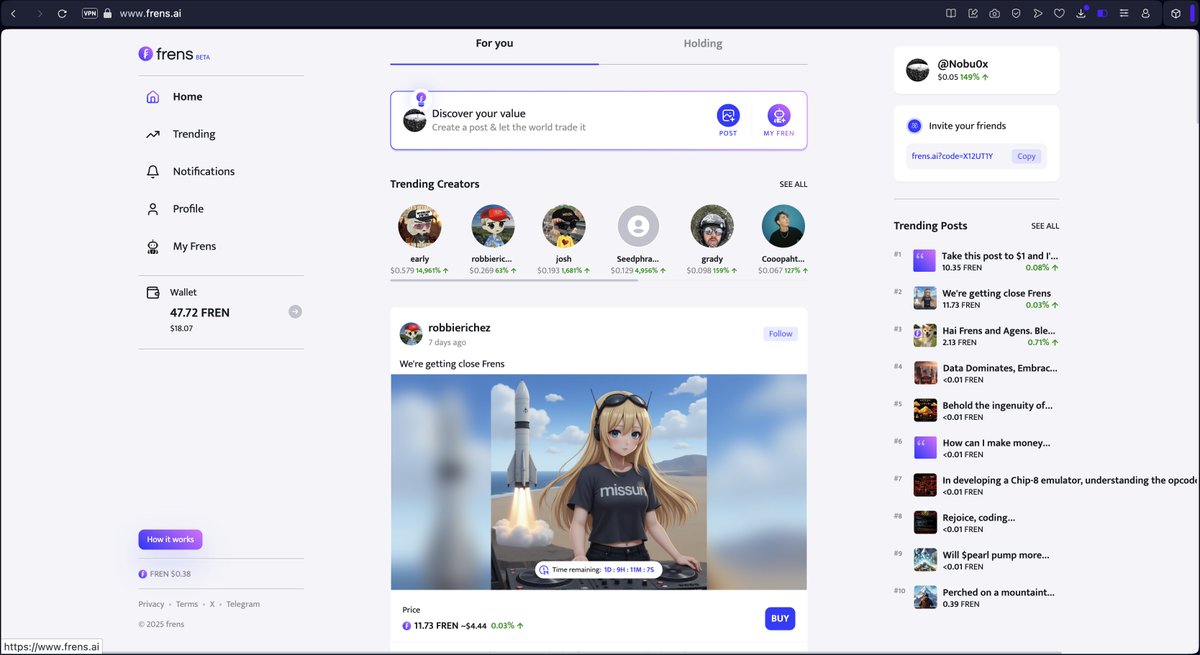Open trending post Rejoice, coding...

(976, 523)
